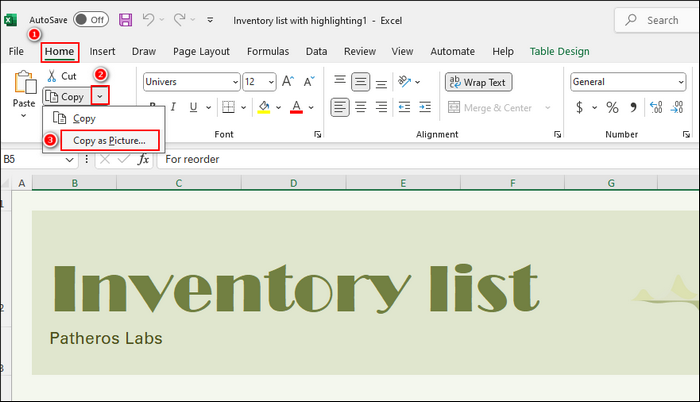
Task: Decrease decimal places icon
Action: pos(677,107)
